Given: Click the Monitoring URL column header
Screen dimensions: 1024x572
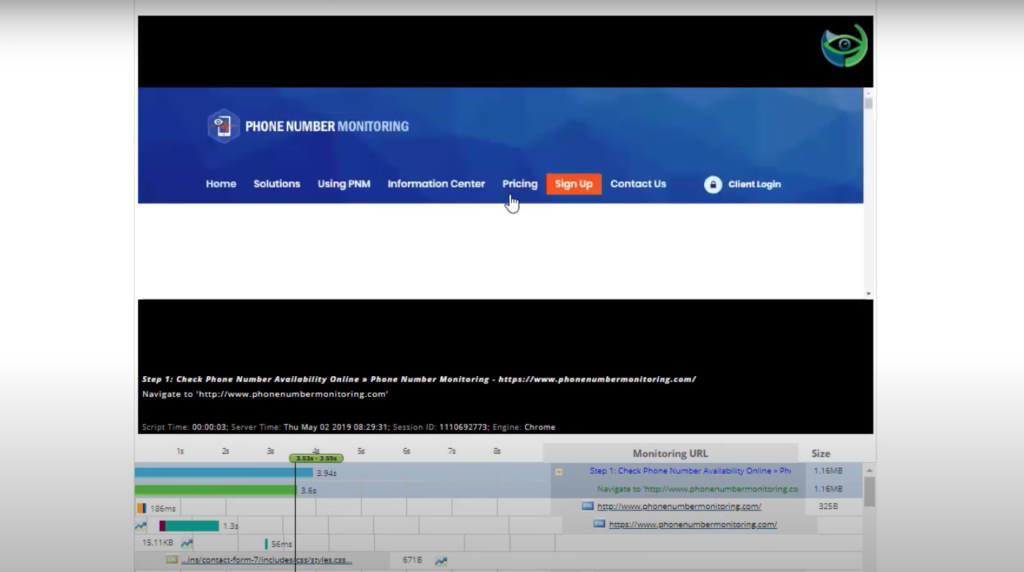Looking at the screenshot, I should (x=670, y=453).
